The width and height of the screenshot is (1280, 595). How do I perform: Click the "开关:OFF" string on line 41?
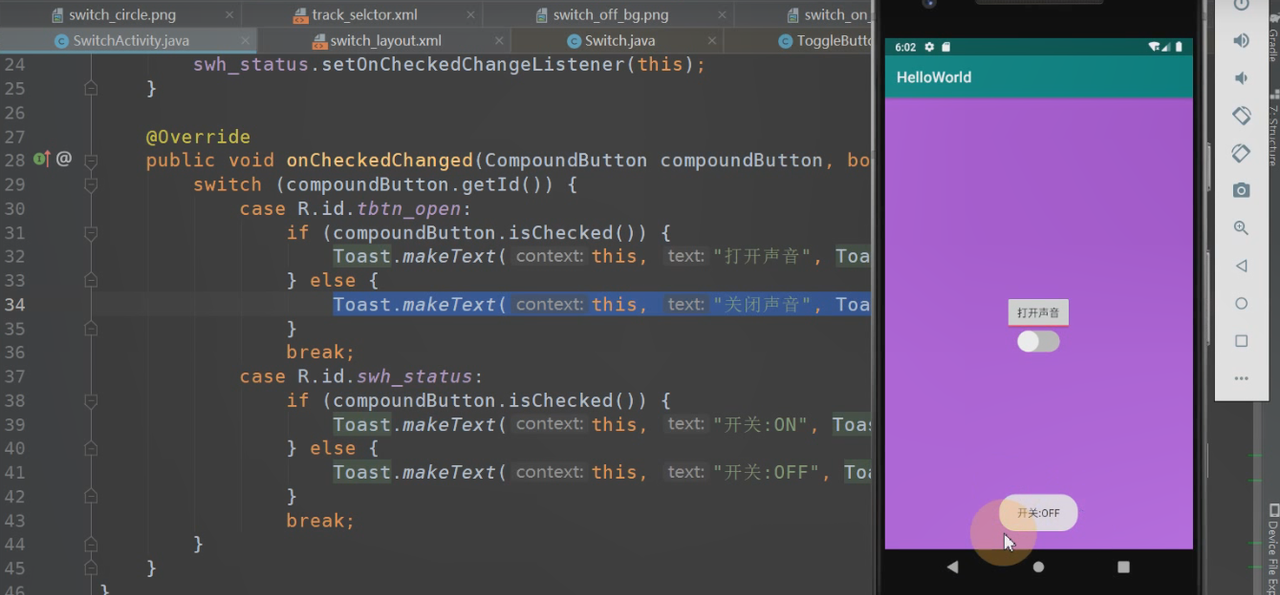pyautogui.click(x=767, y=472)
